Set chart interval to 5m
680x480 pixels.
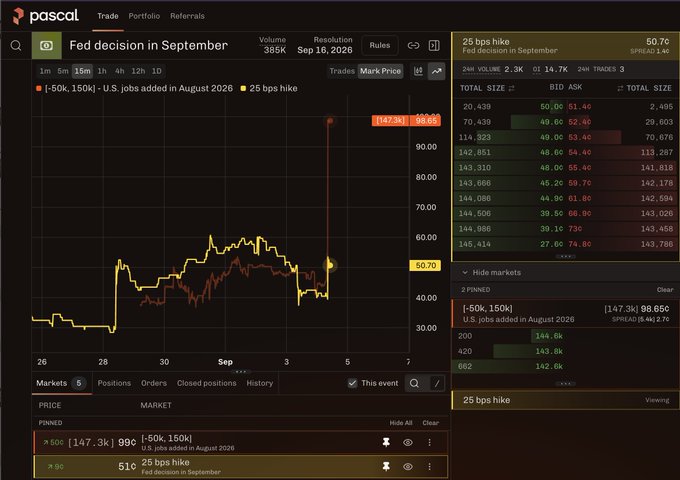click(x=63, y=71)
